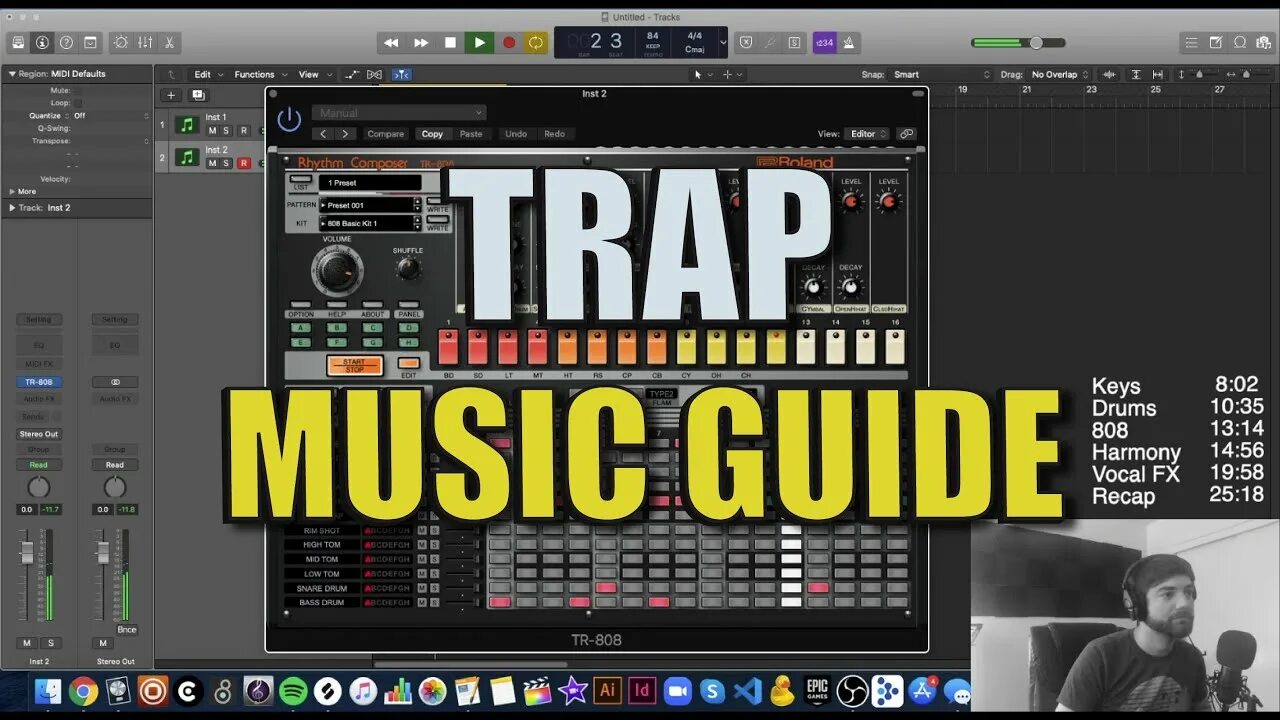
Task: Toggle the purple Count-in 1234 button
Action: pos(824,42)
